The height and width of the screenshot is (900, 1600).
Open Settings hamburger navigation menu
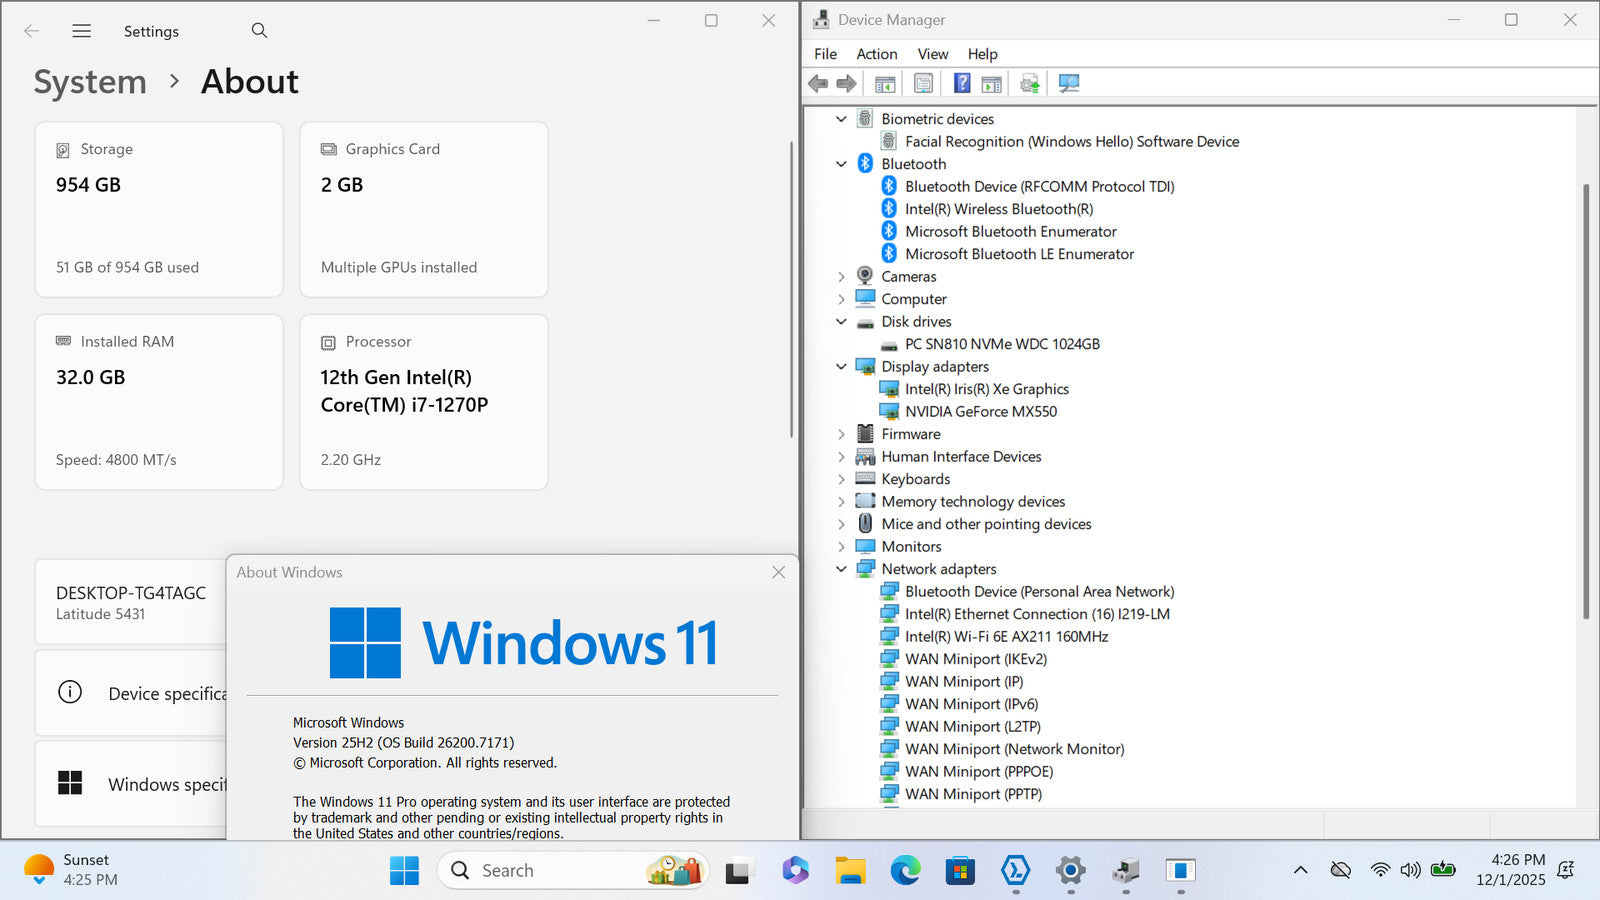[x=82, y=31]
